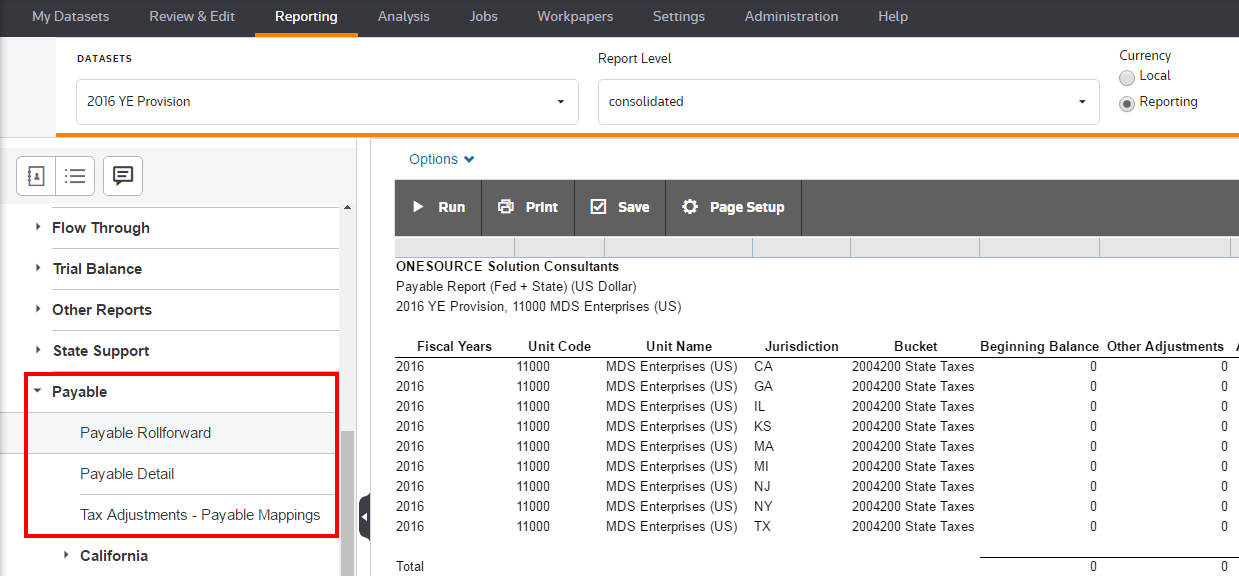Select the Reporting currency radio button
The width and height of the screenshot is (1239, 576).
pyautogui.click(x=1127, y=103)
